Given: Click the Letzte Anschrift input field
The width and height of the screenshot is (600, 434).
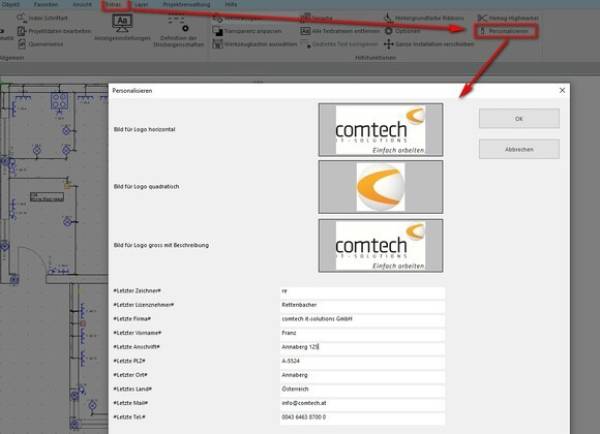Looking at the screenshot, I should point(362,347).
